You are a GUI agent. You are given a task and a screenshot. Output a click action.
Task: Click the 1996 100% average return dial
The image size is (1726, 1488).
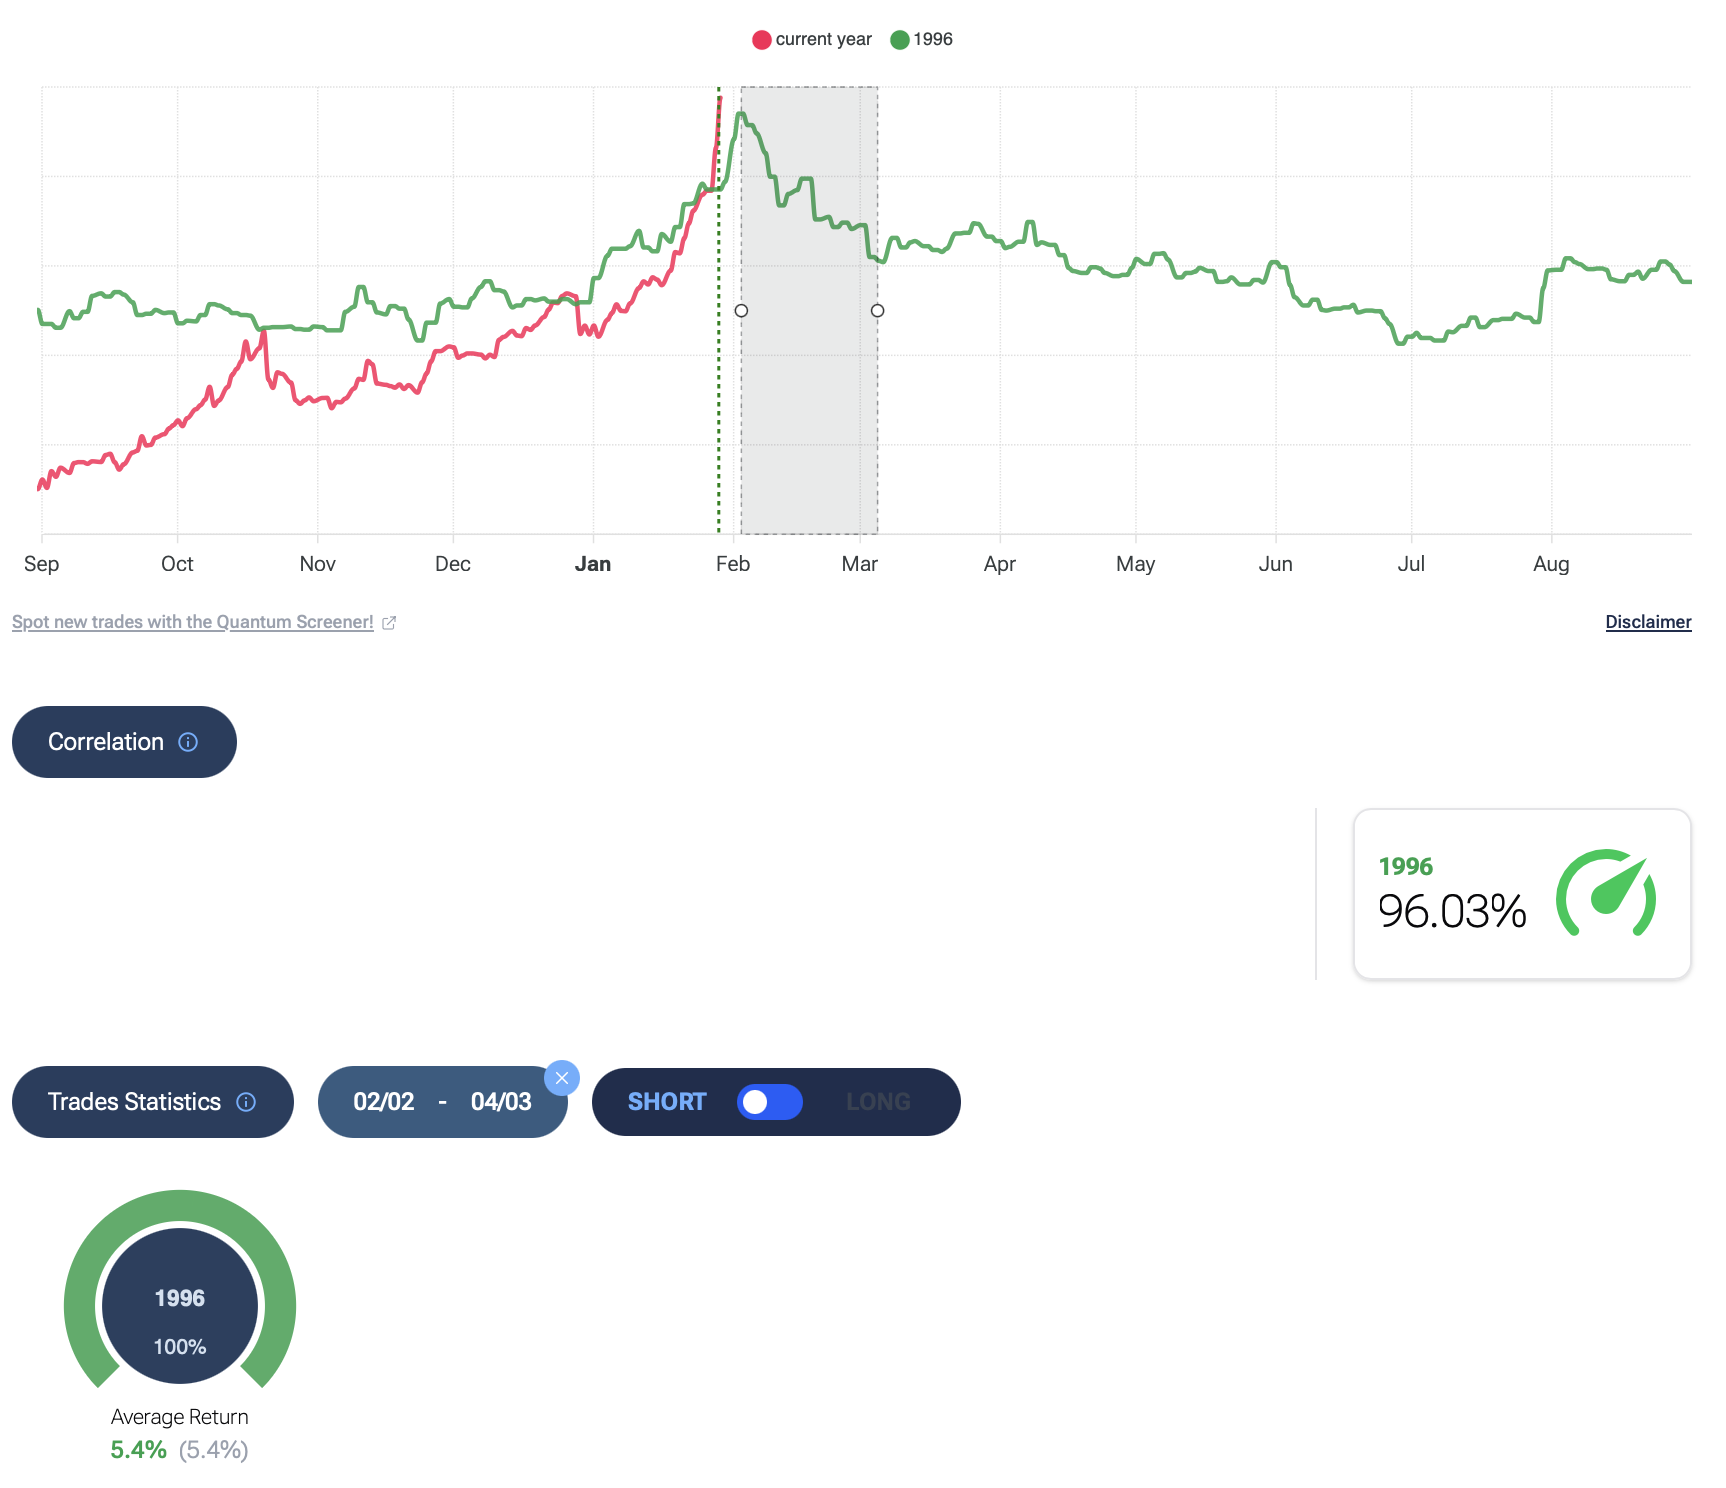(x=180, y=1305)
